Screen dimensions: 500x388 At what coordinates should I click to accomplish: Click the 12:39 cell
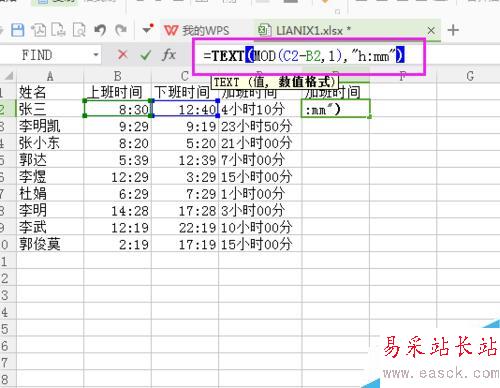[x=185, y=160]
